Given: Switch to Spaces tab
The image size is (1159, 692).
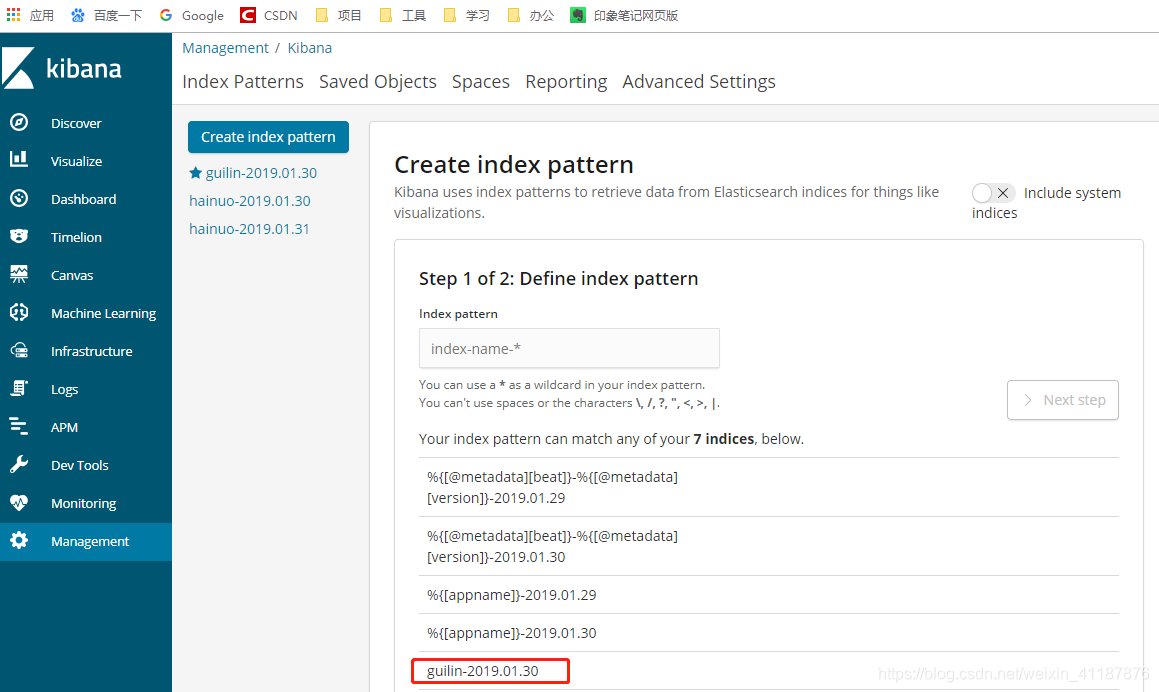Looking at the screenshot, I should (x=480, y=81).
